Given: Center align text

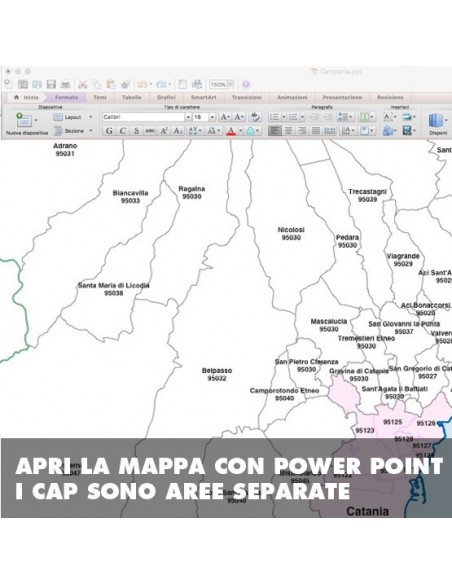Looking at the screenshot, I should (288, 131).
